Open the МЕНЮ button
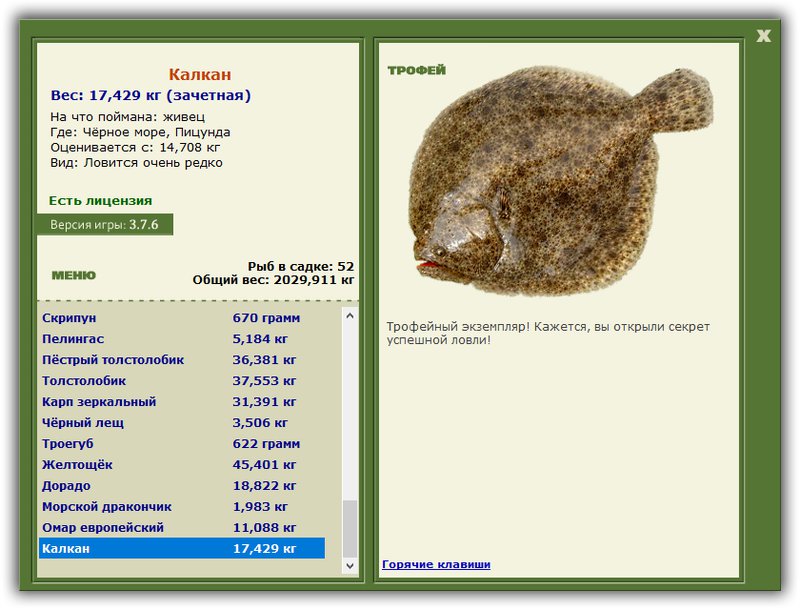This screenshot has width=800, height=610. [x=73, y=275]
